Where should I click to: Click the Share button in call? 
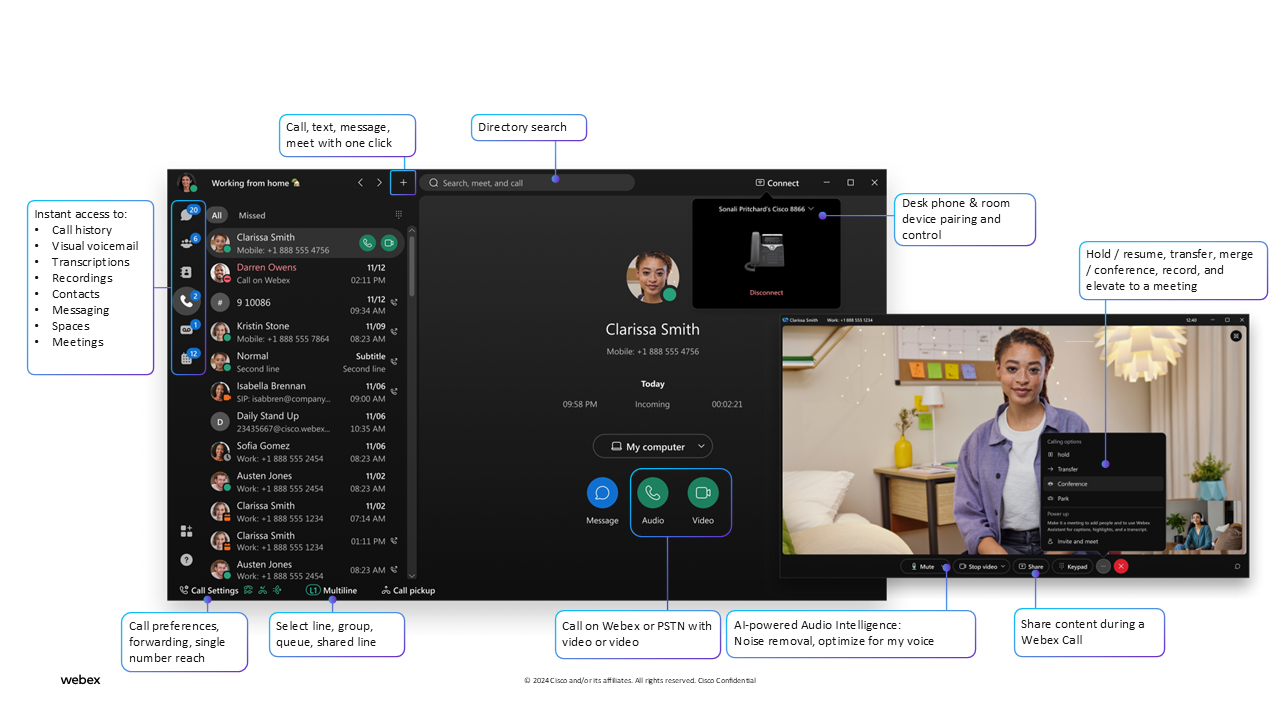pyautogui.click(x=1030, y=566)
